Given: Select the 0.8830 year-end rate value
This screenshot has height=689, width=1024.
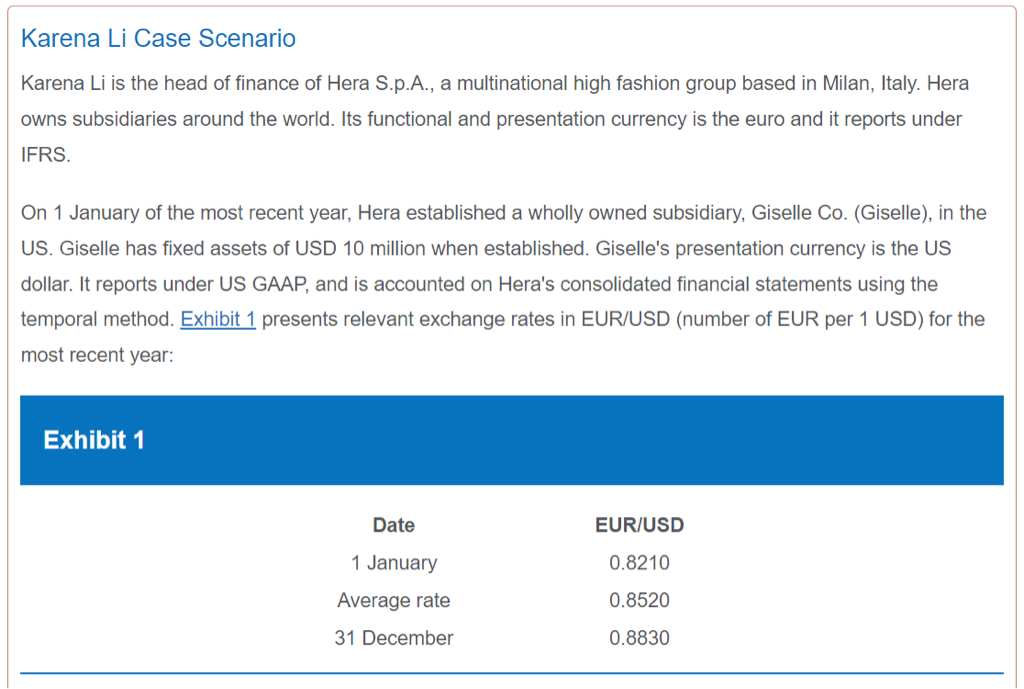Looking at the screenshot, I should click(x=639, y=638).
